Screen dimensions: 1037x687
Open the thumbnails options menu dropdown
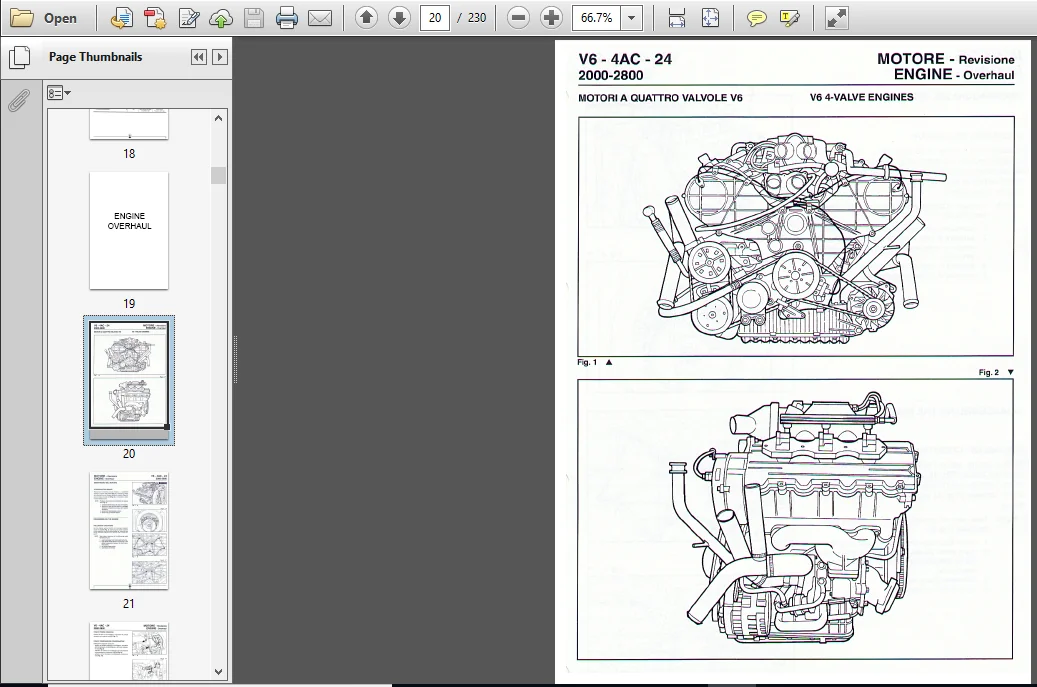tap(59, 93)
